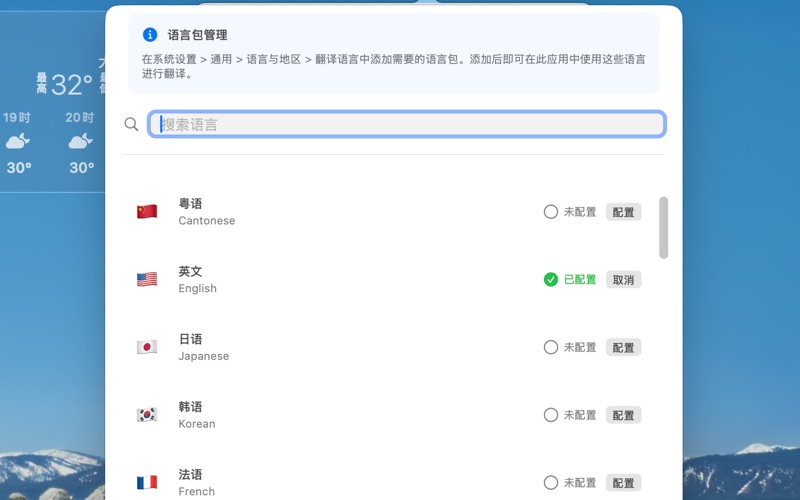Image resolution: width=800 pixels, height=500 pixels.
Task: Toggle the 未配置 radio for French
Action: tap(551, 483)
